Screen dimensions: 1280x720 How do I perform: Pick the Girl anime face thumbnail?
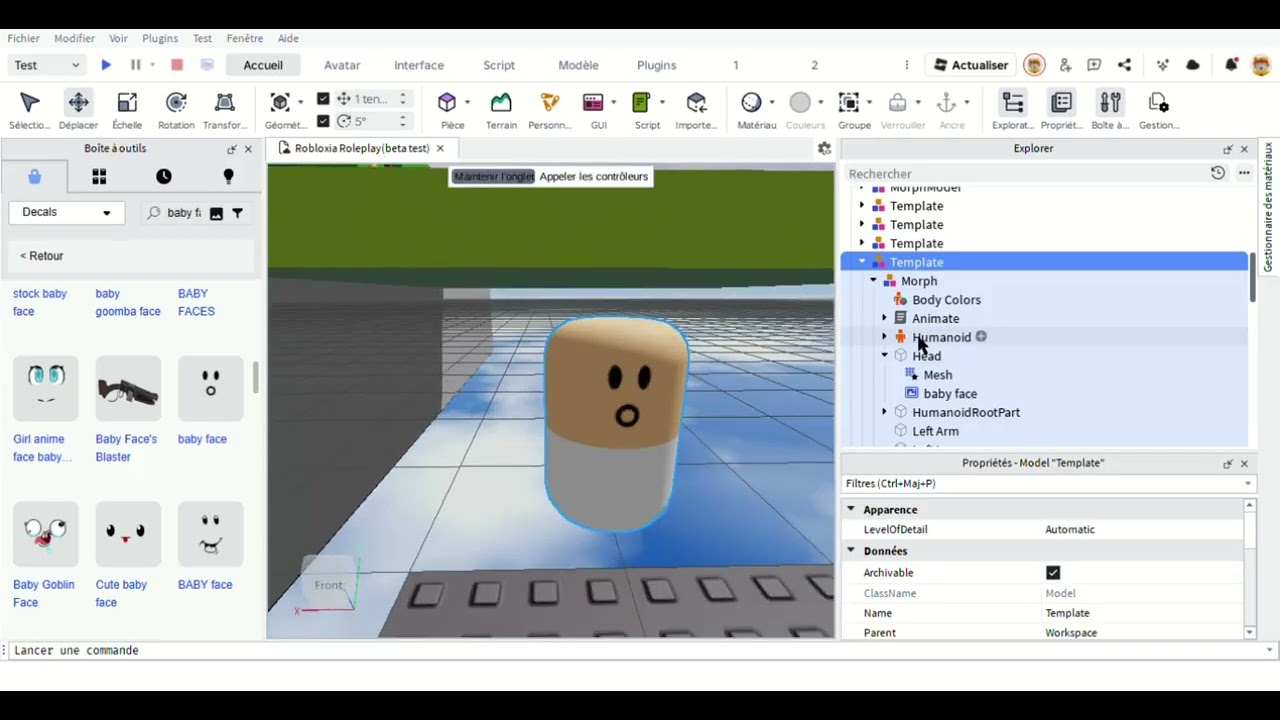(x=45, y=388)
